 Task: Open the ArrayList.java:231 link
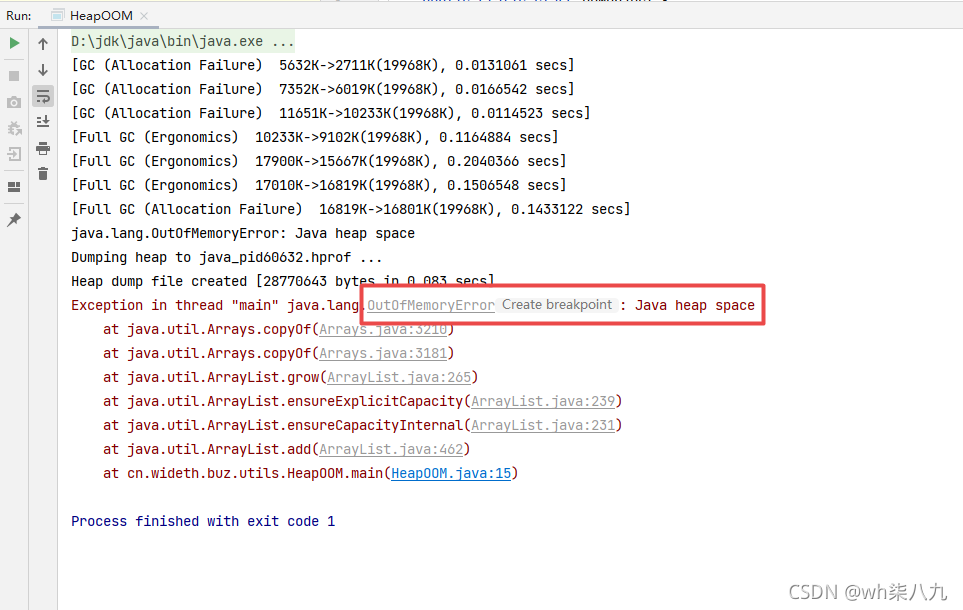point(543,425)
